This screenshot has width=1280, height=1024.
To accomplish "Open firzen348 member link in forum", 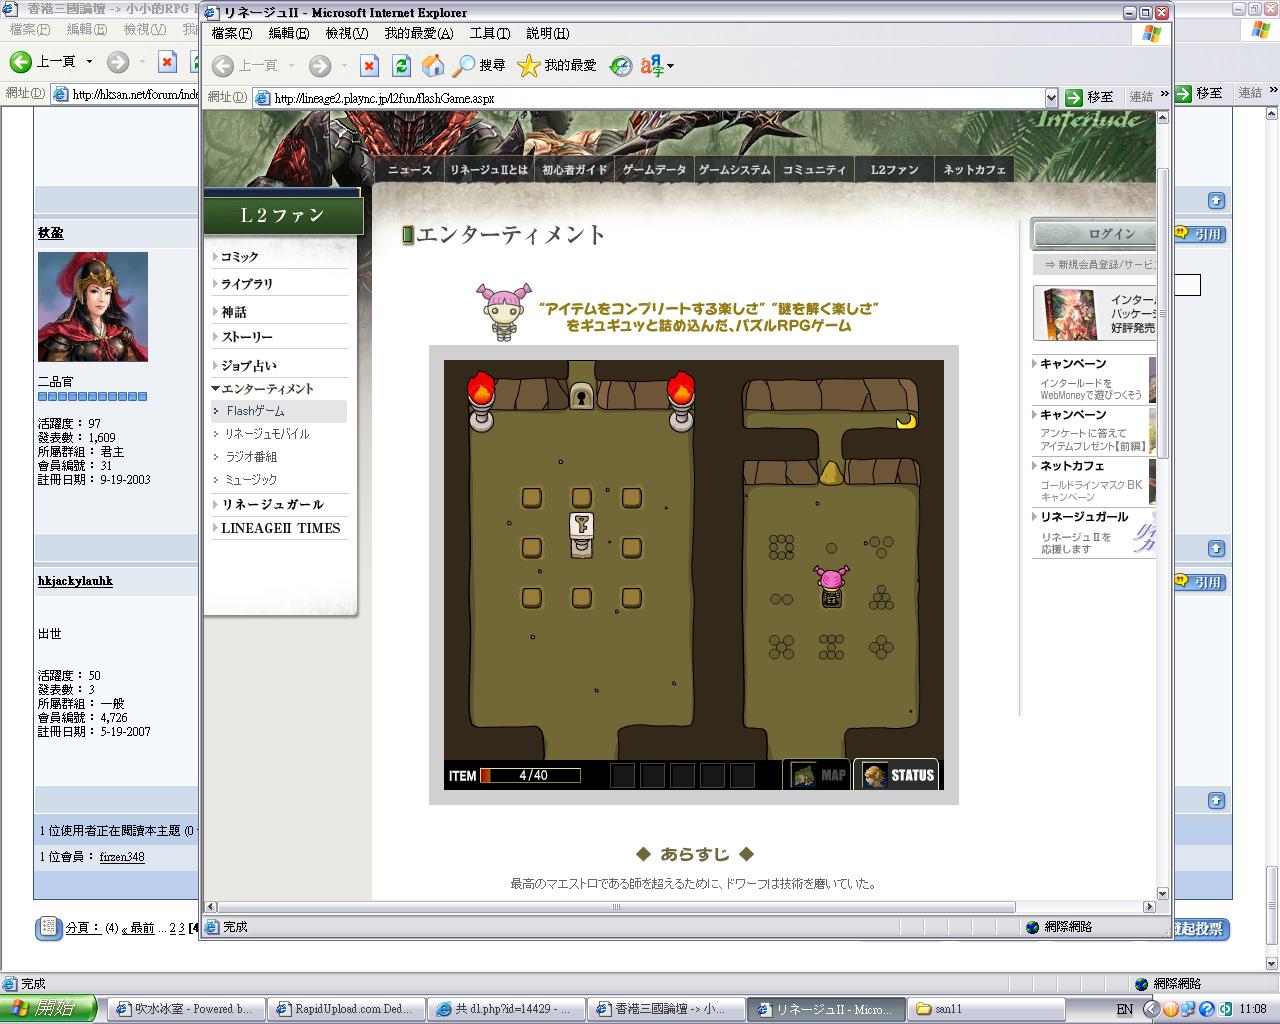I will [x=122, y=857].
